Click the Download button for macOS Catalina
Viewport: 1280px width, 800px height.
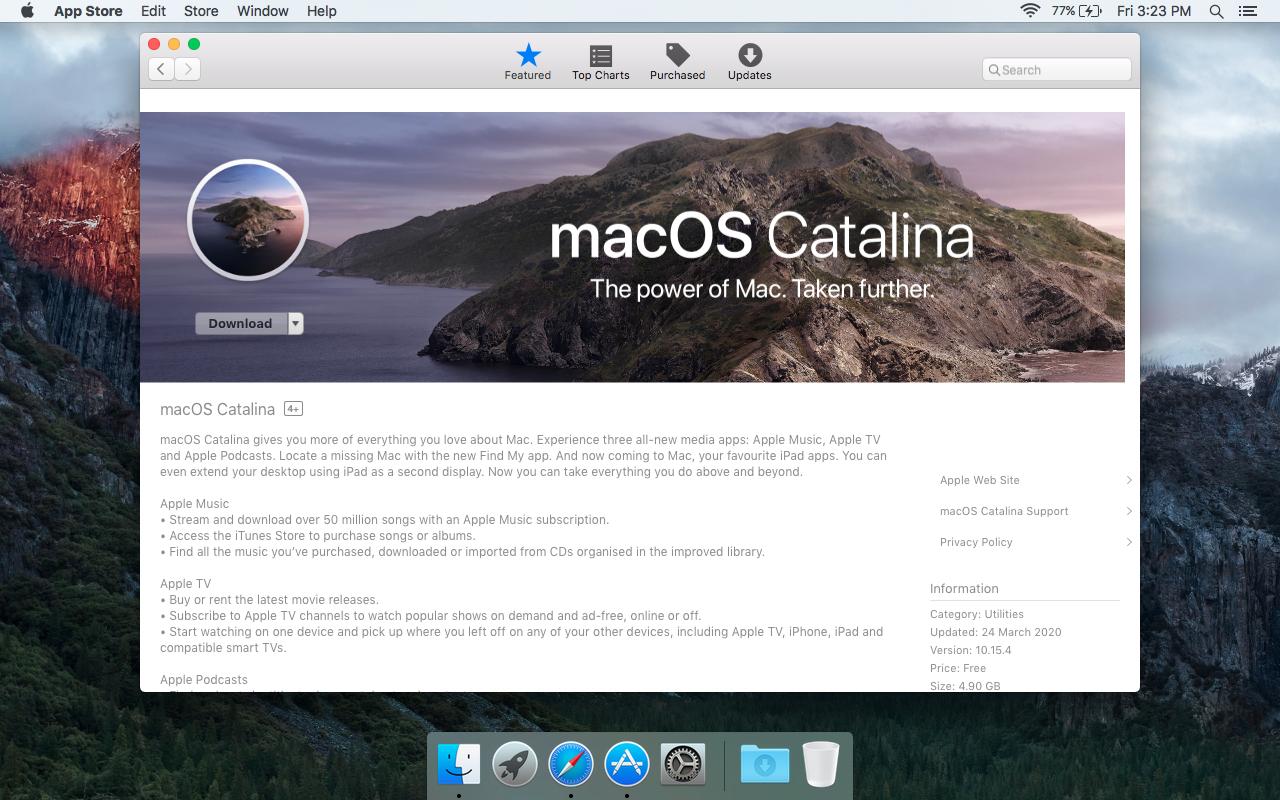coord(240,323)
